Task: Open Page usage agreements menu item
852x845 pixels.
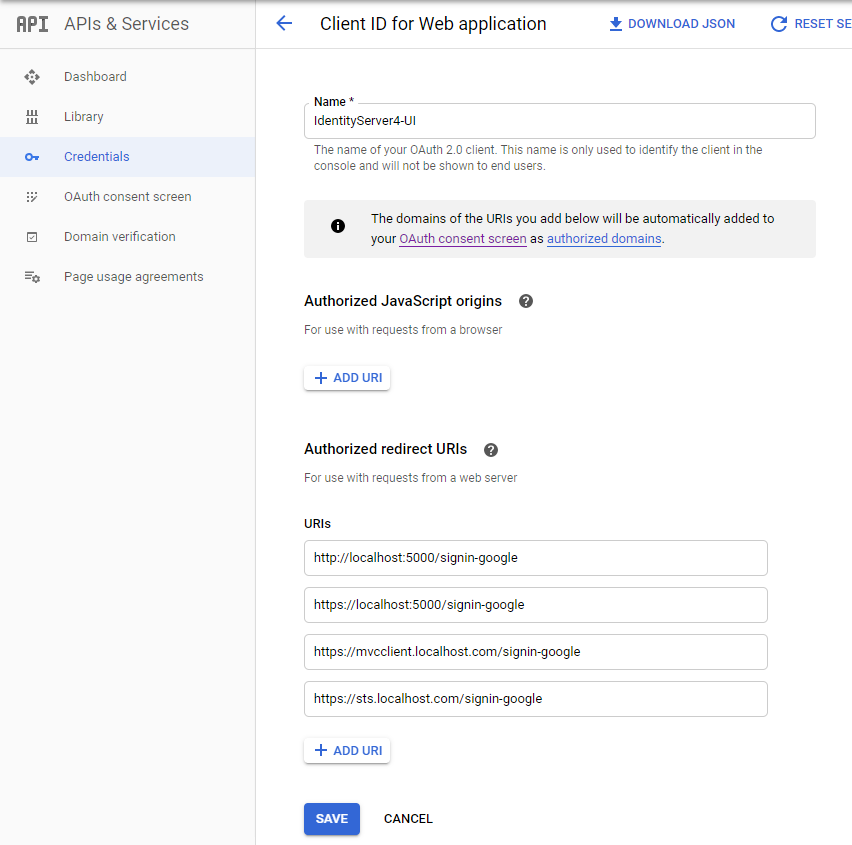Action: pos(128,277)
